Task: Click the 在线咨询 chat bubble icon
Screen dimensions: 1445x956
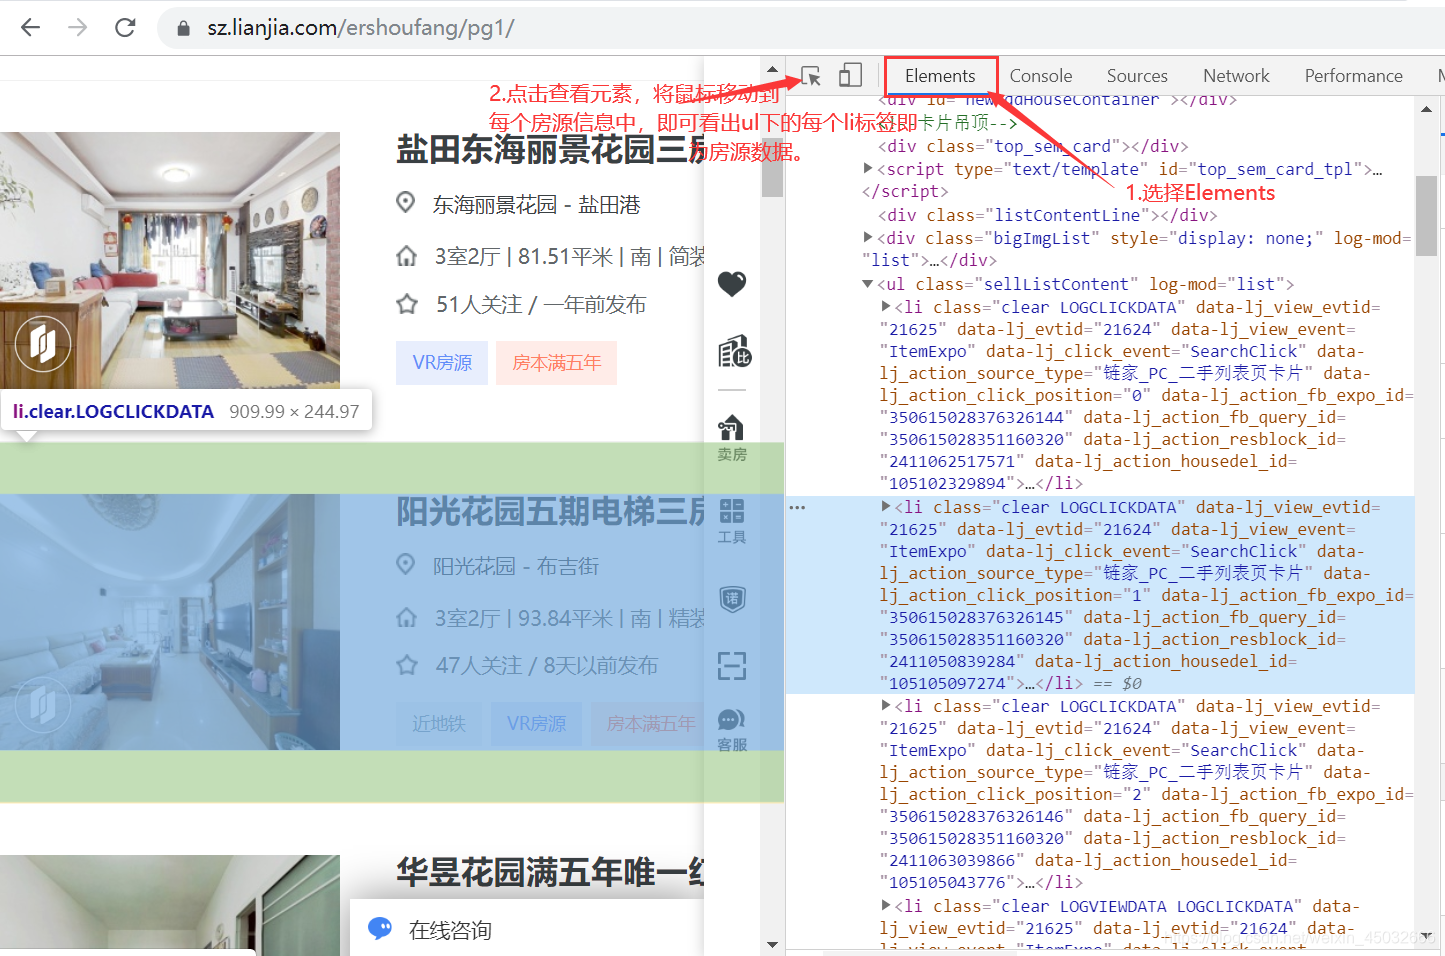Action: pos(380,929)
